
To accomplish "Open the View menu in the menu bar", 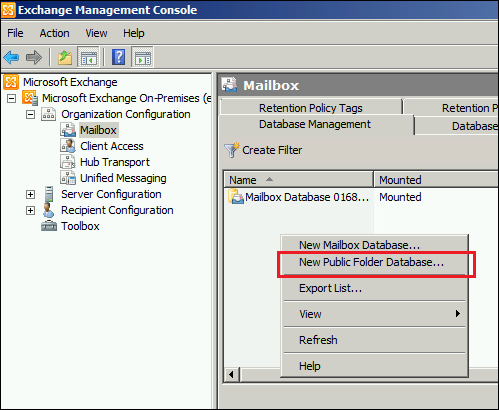I will (x=96, y=33).
